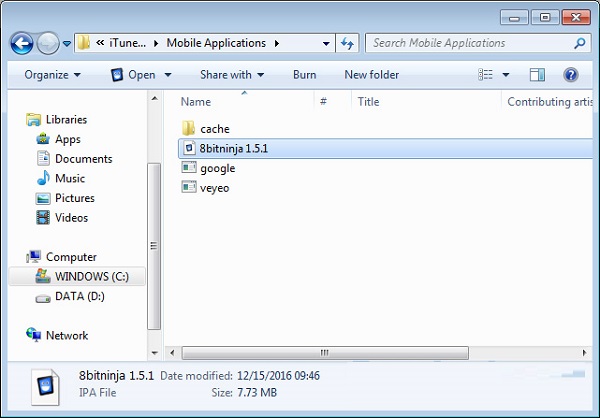Refresh the folder with the Refresh icon
The height and width of the screenshot is (418, 600).
click(347, 43)
